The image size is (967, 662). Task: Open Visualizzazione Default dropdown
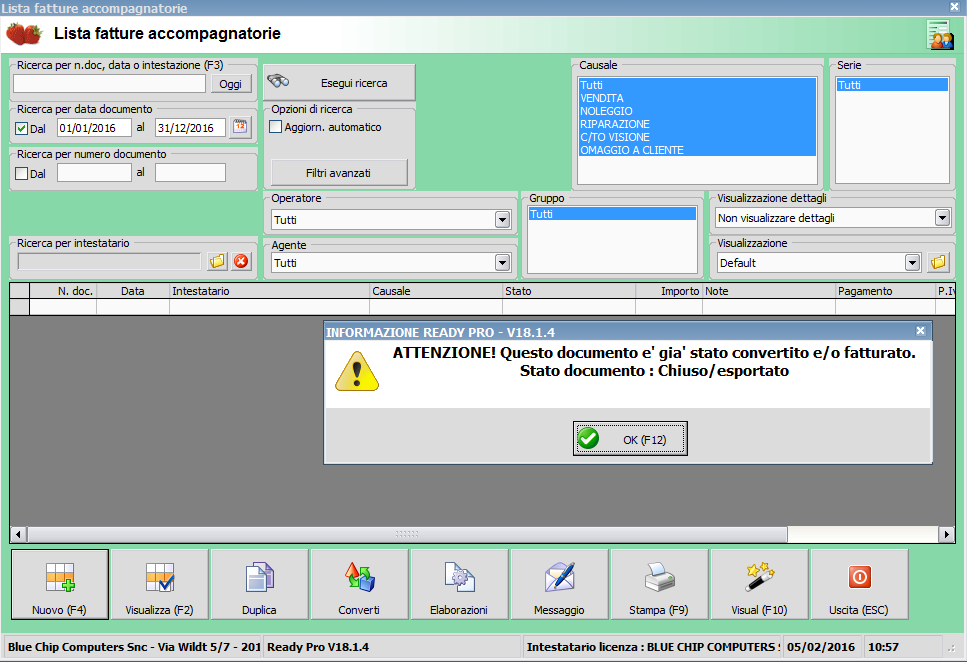click(912, 263)
